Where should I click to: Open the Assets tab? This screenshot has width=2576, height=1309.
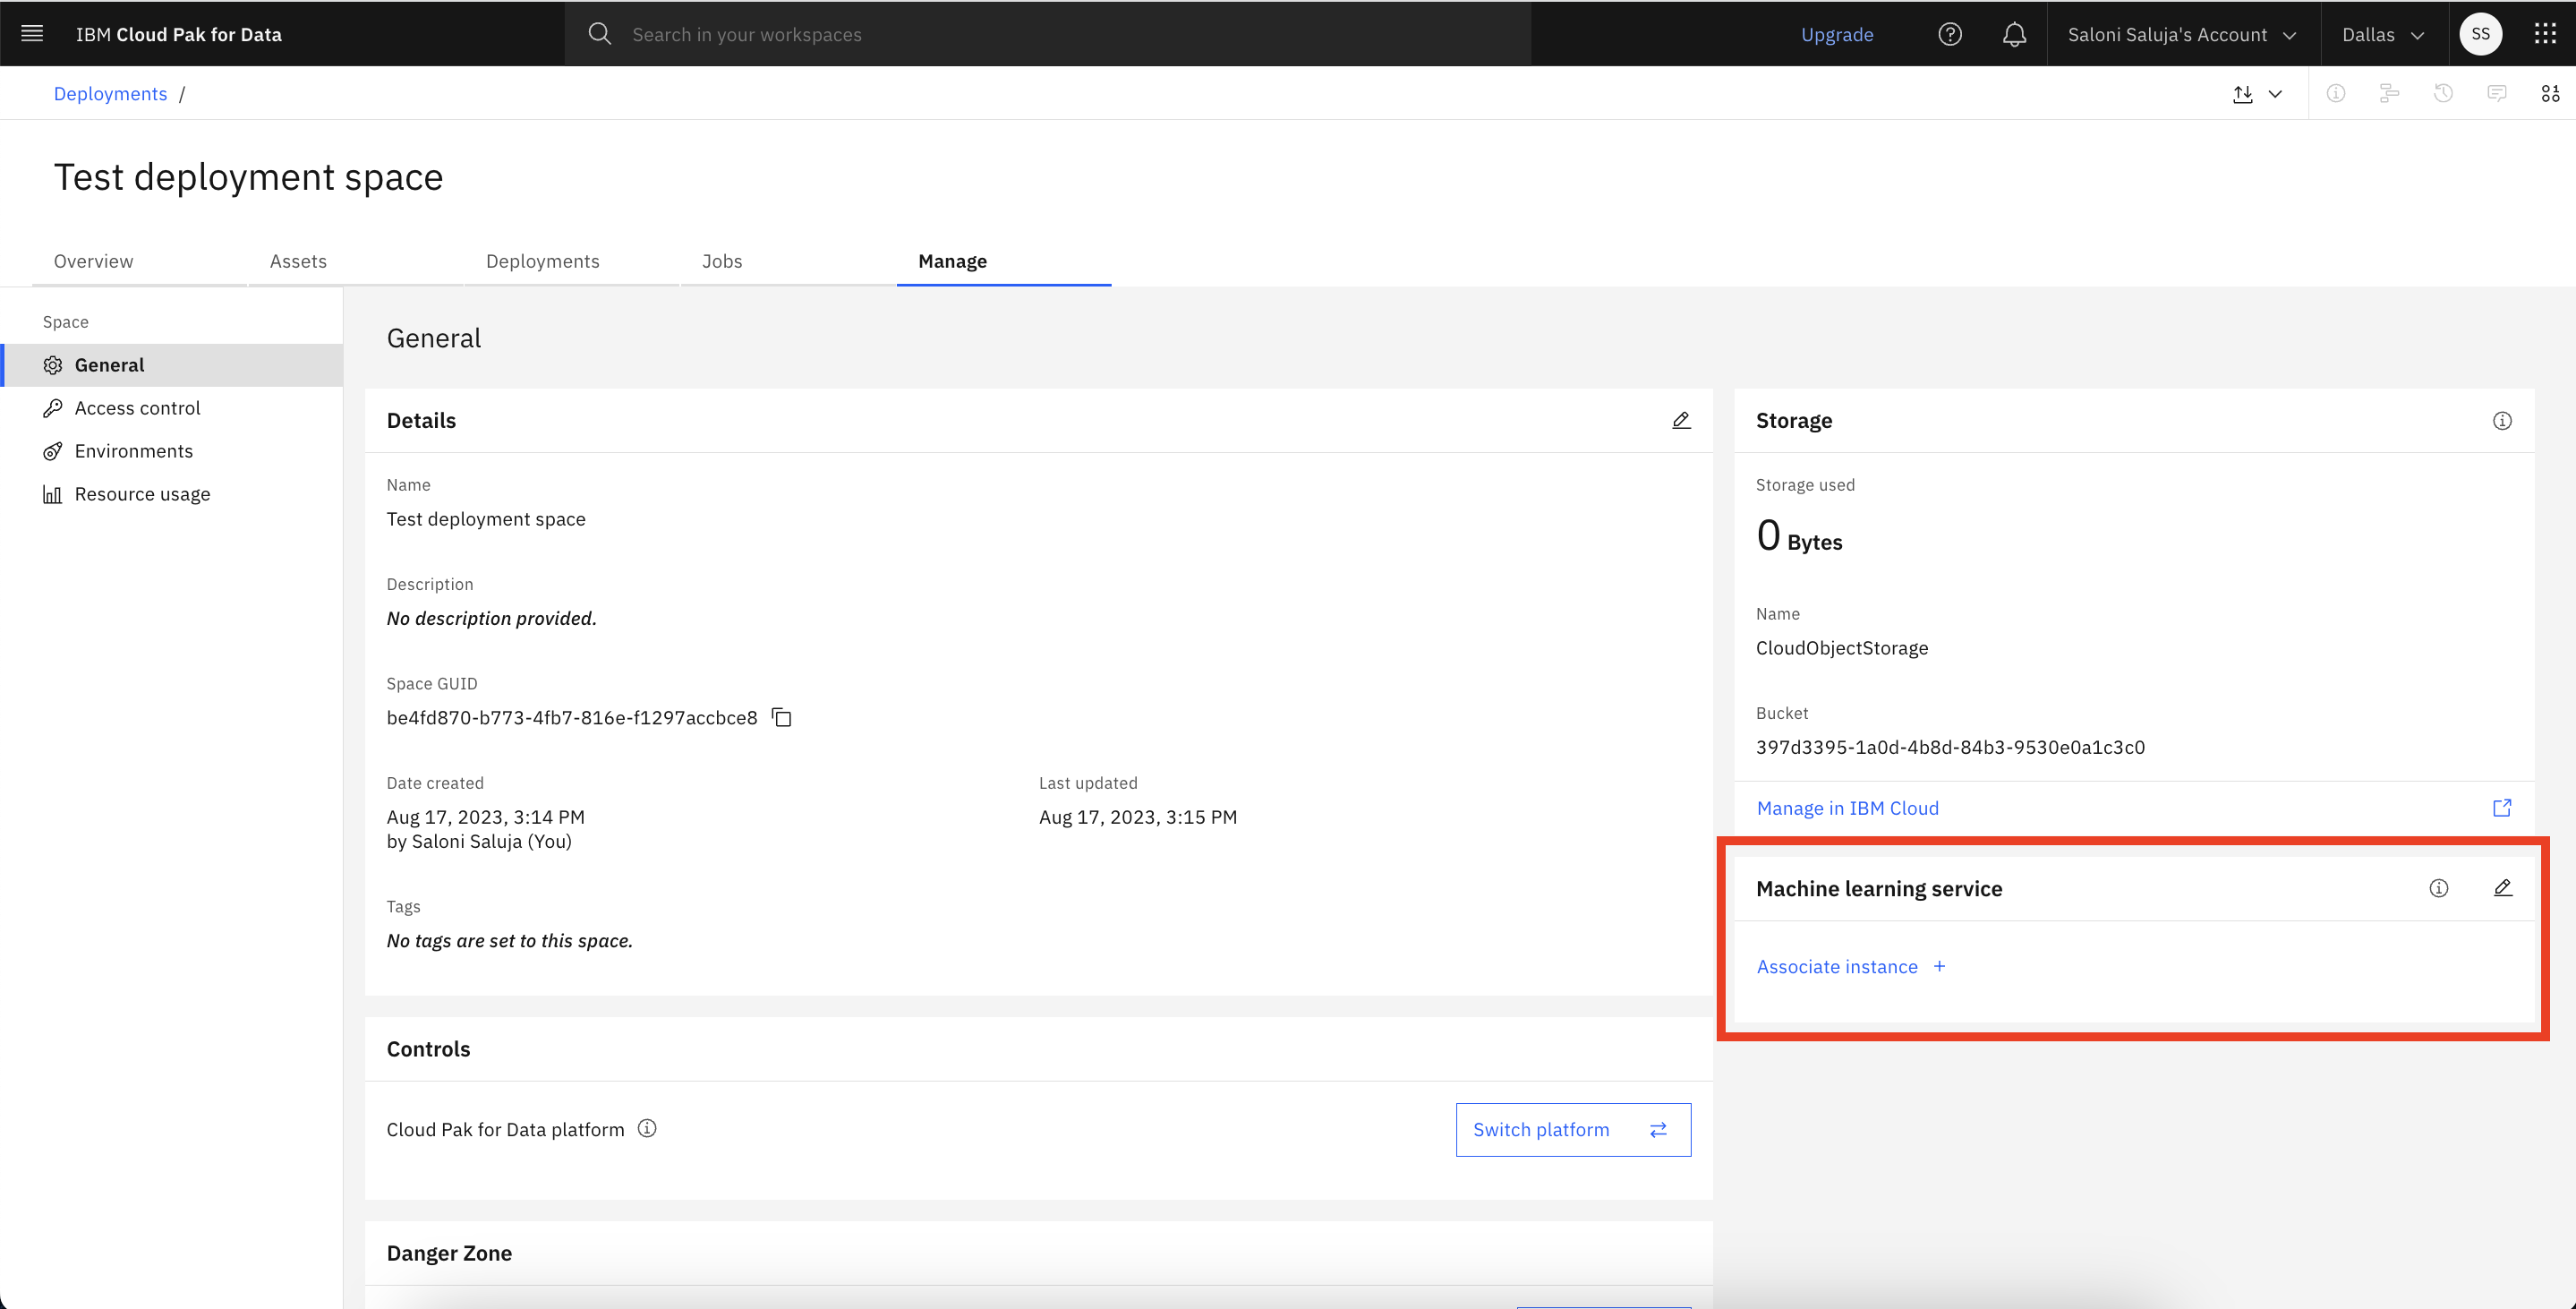(297, 261)
